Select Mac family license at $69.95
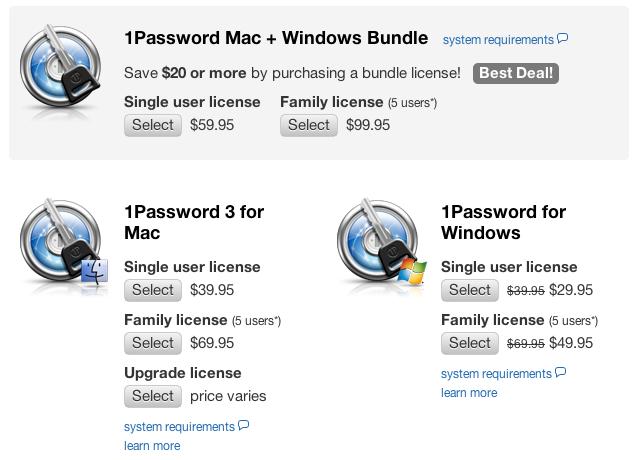Screen dimensions: 636x460 [x=153, y=343]
